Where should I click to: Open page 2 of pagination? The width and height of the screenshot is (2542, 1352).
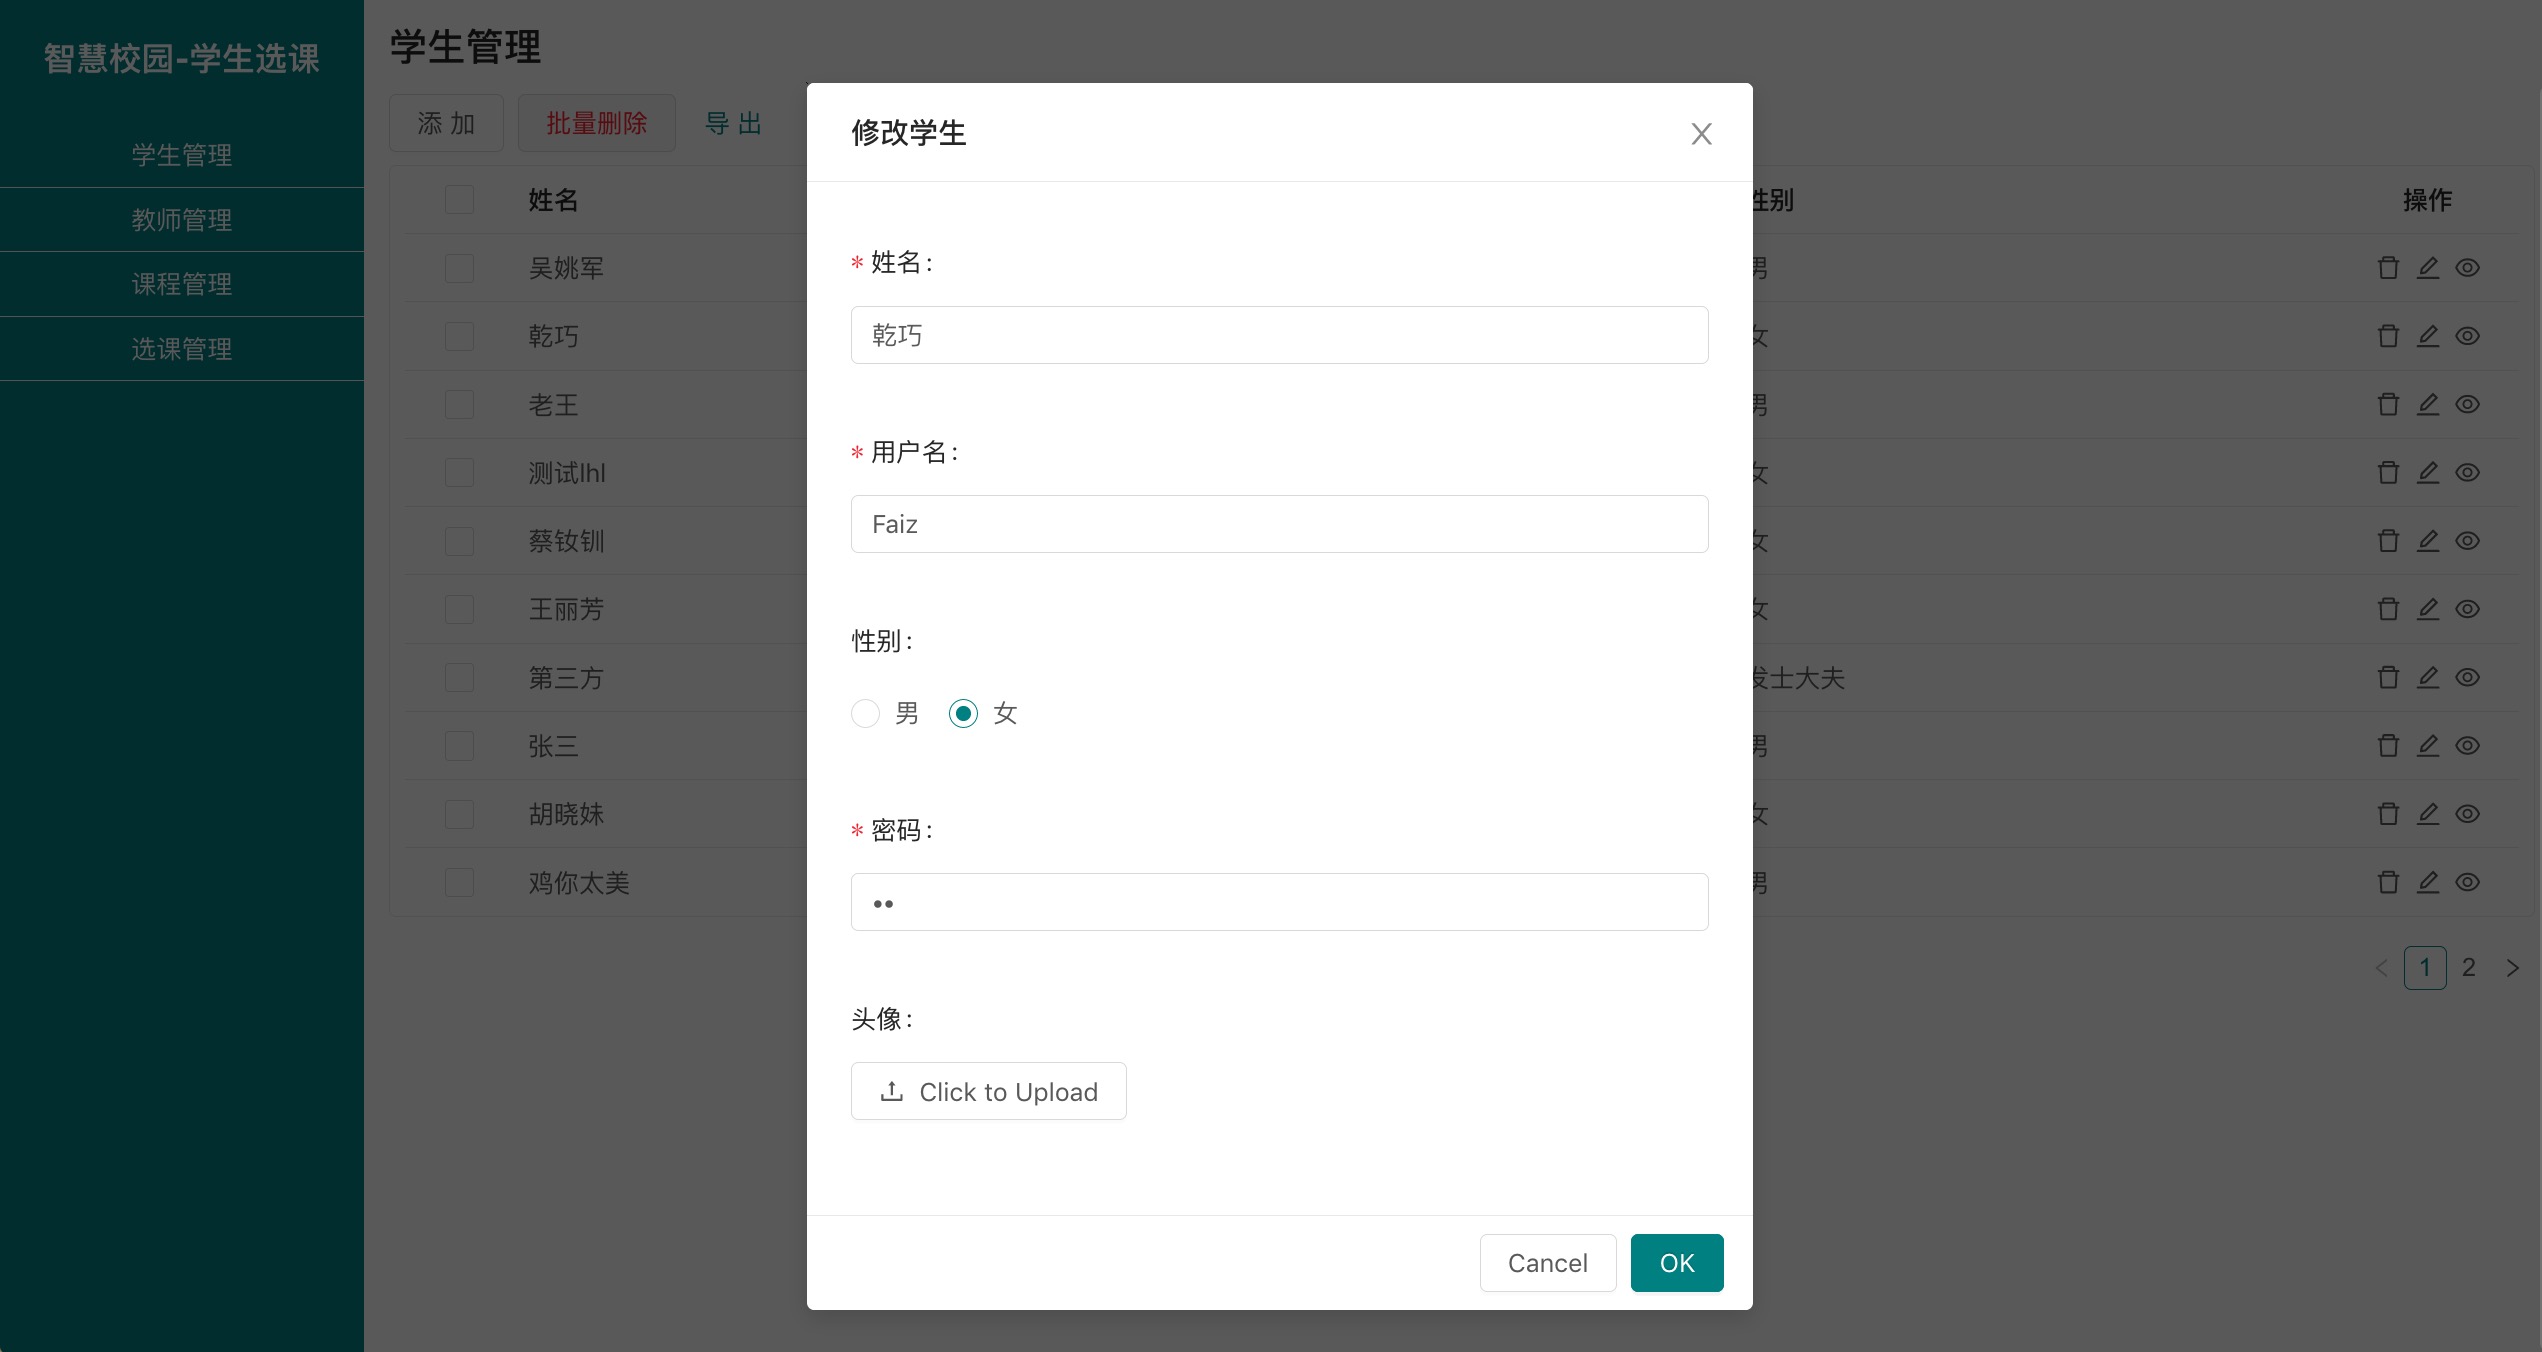tap(2468, 968)
